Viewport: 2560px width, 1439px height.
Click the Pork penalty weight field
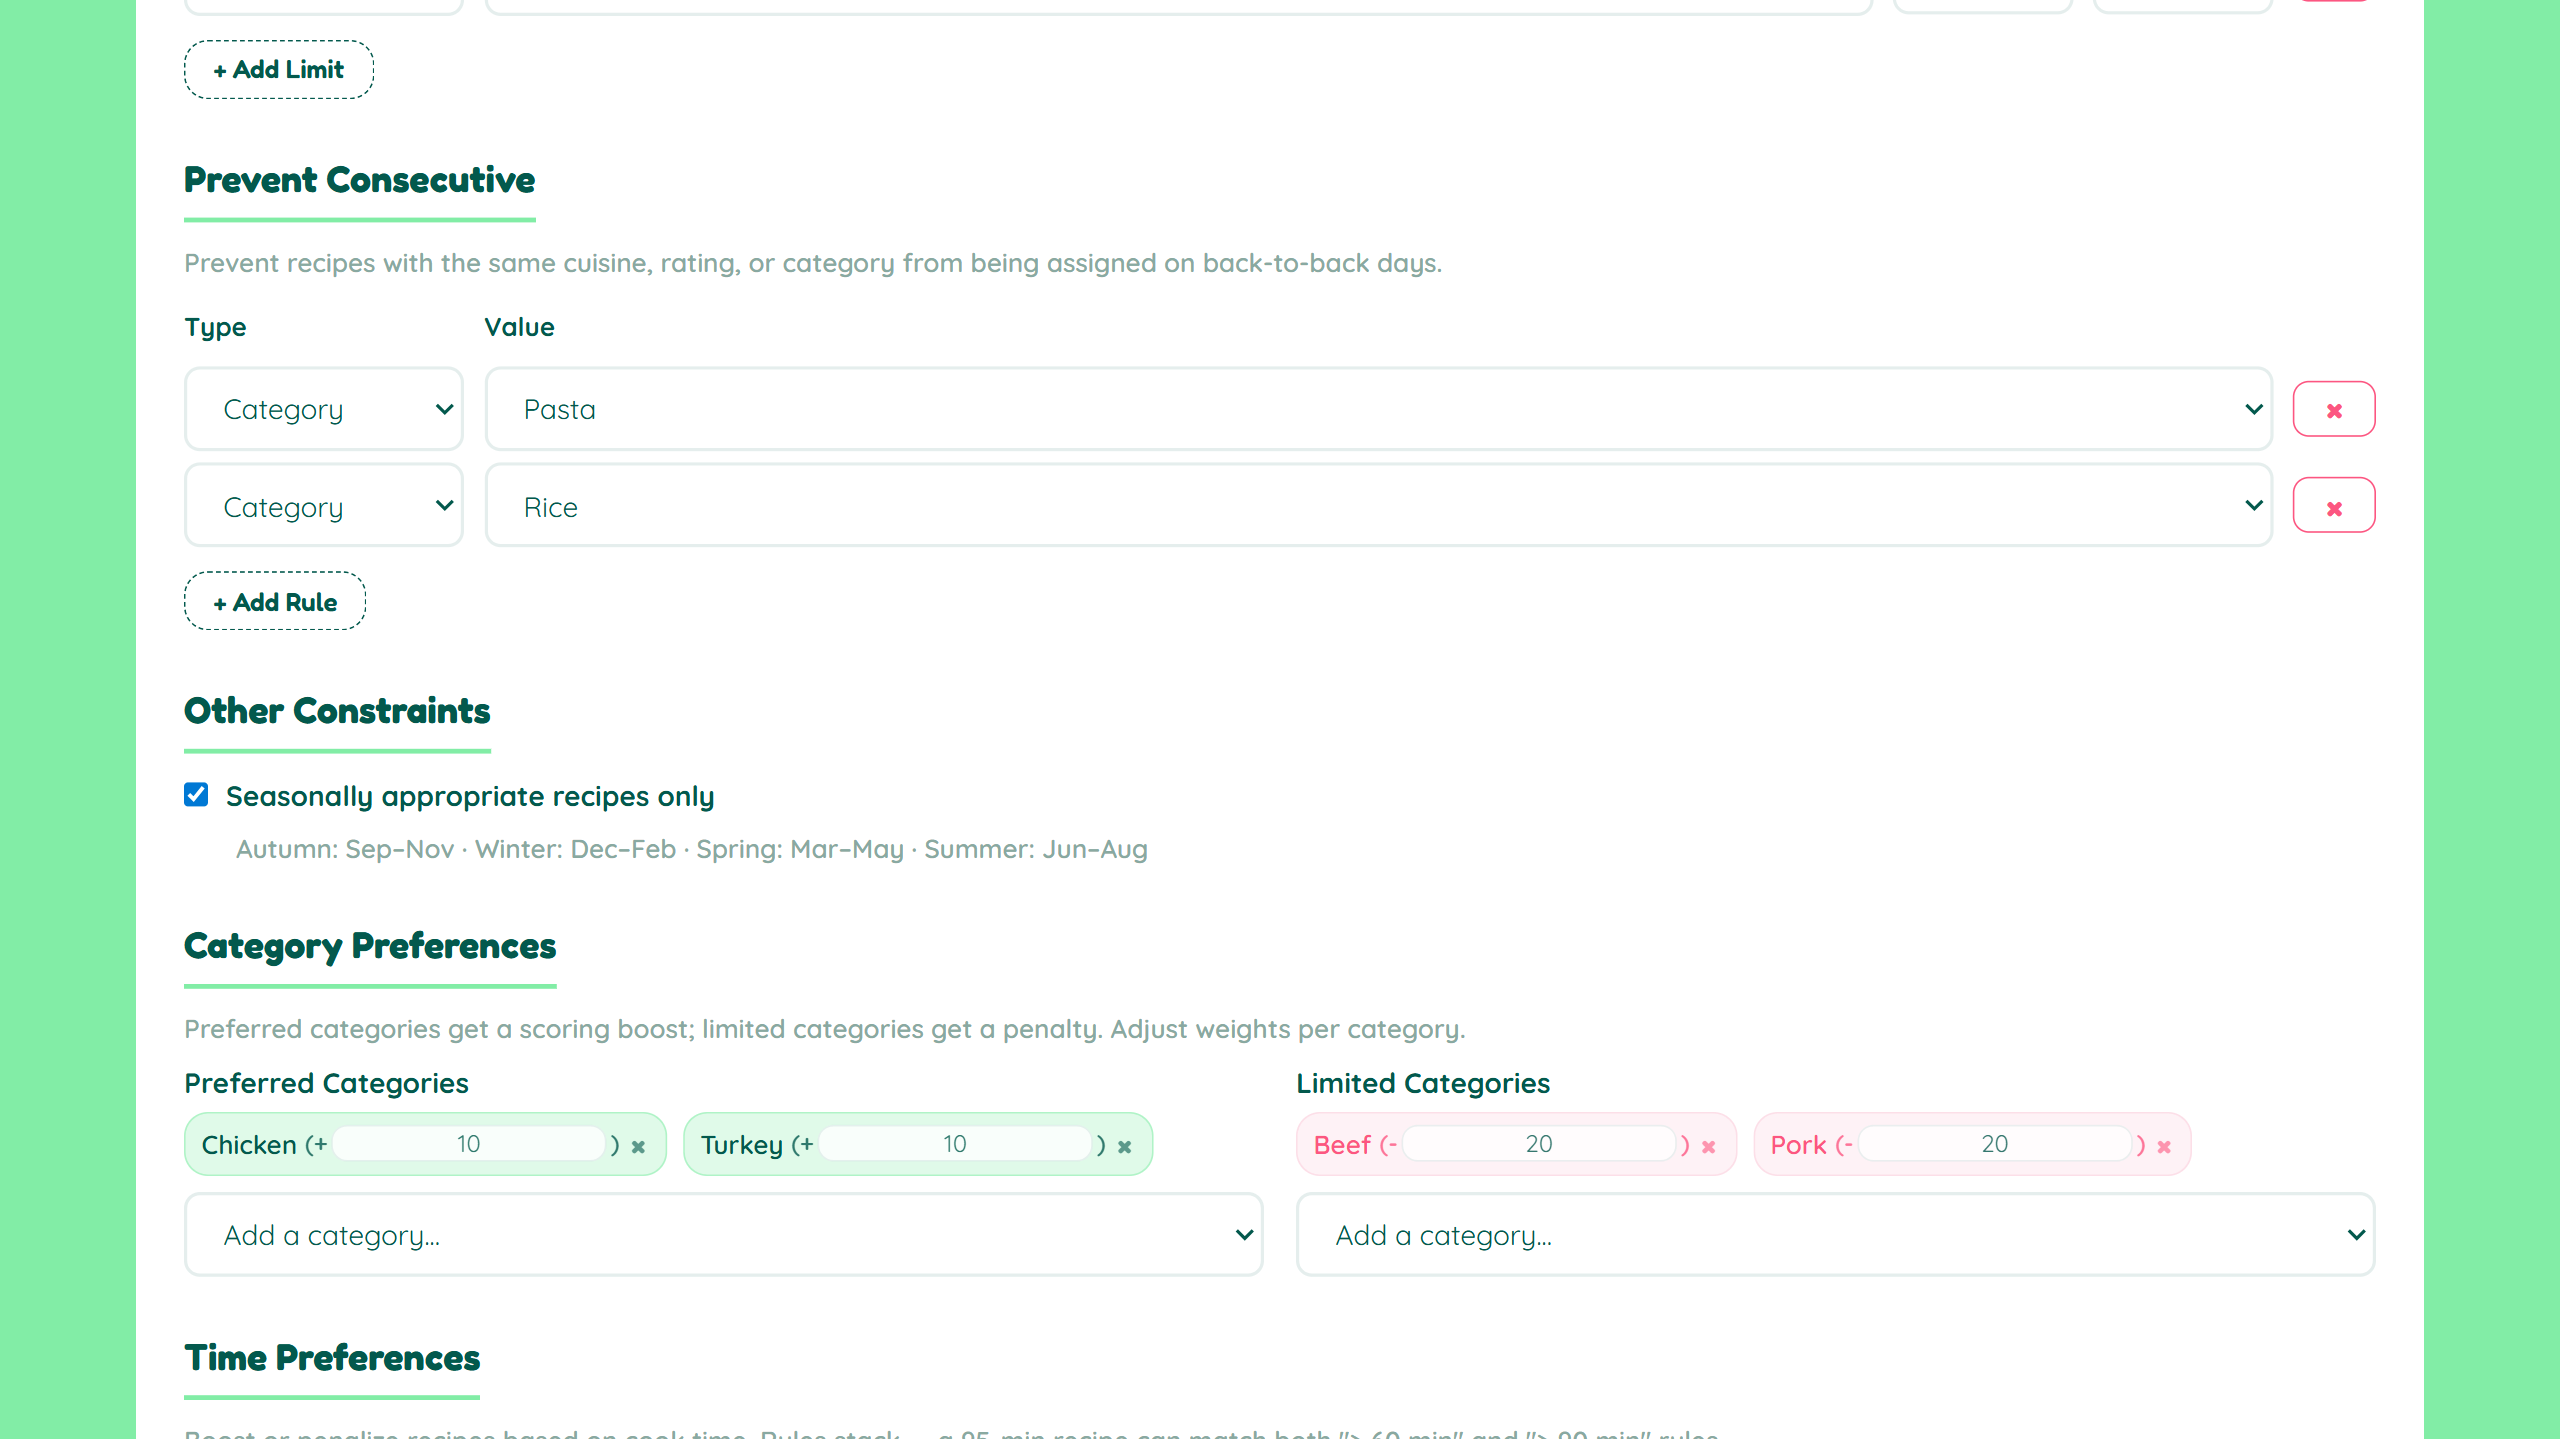click(x=1995, y=1143)
